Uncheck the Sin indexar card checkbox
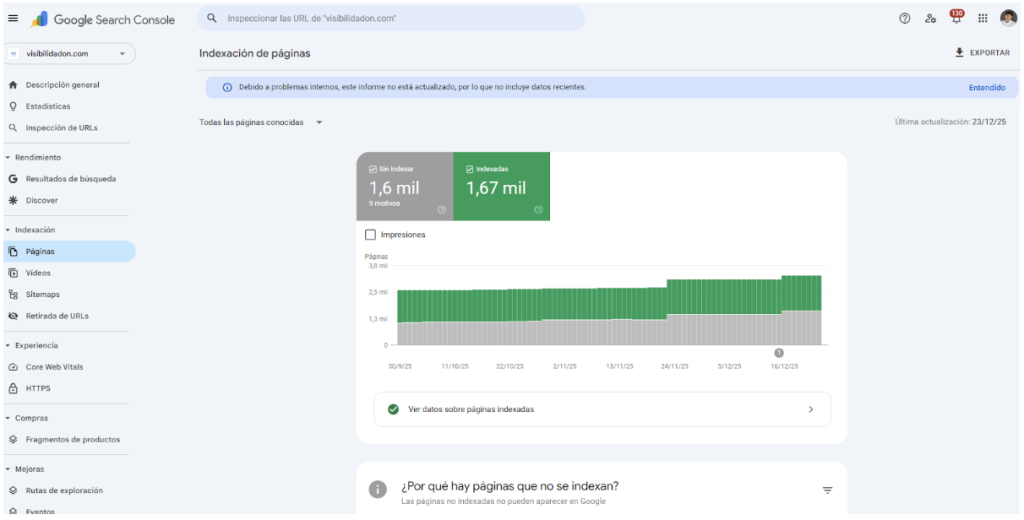Viewport: 1024px width, 520px height. (x=373, y=169)
